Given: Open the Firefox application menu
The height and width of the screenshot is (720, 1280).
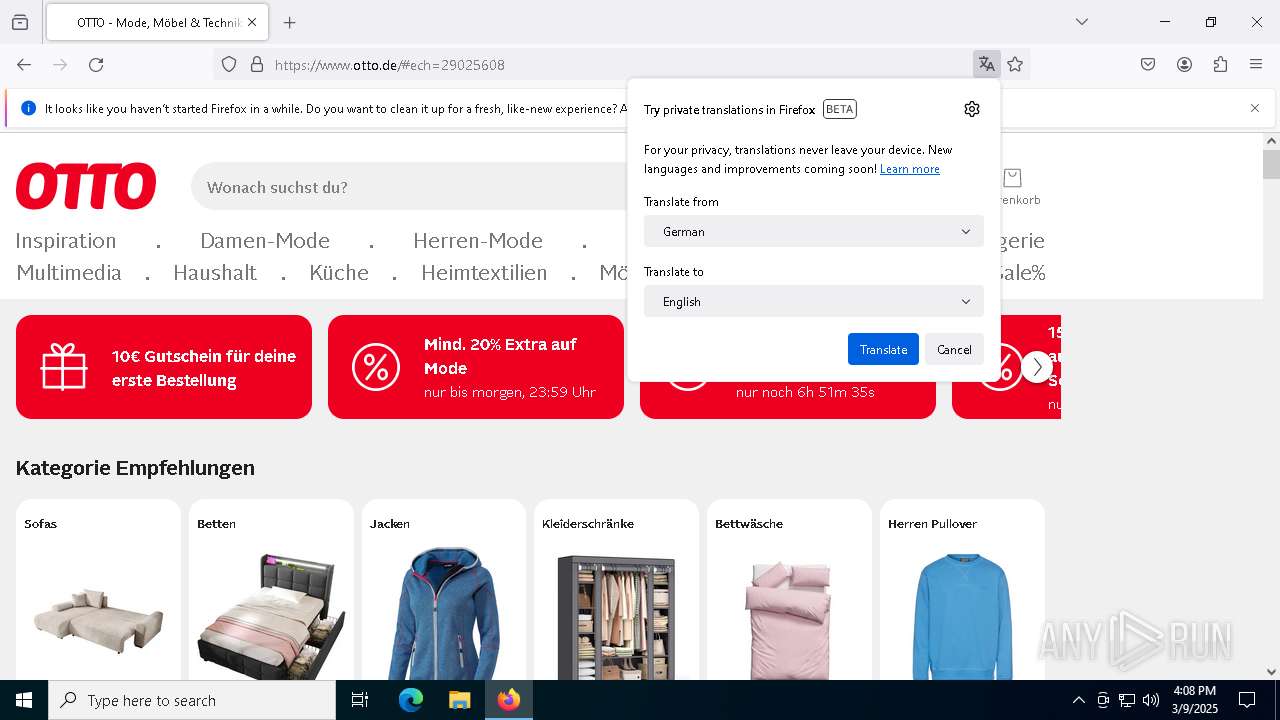Looking at the screenshot, I should (1256, 65).
